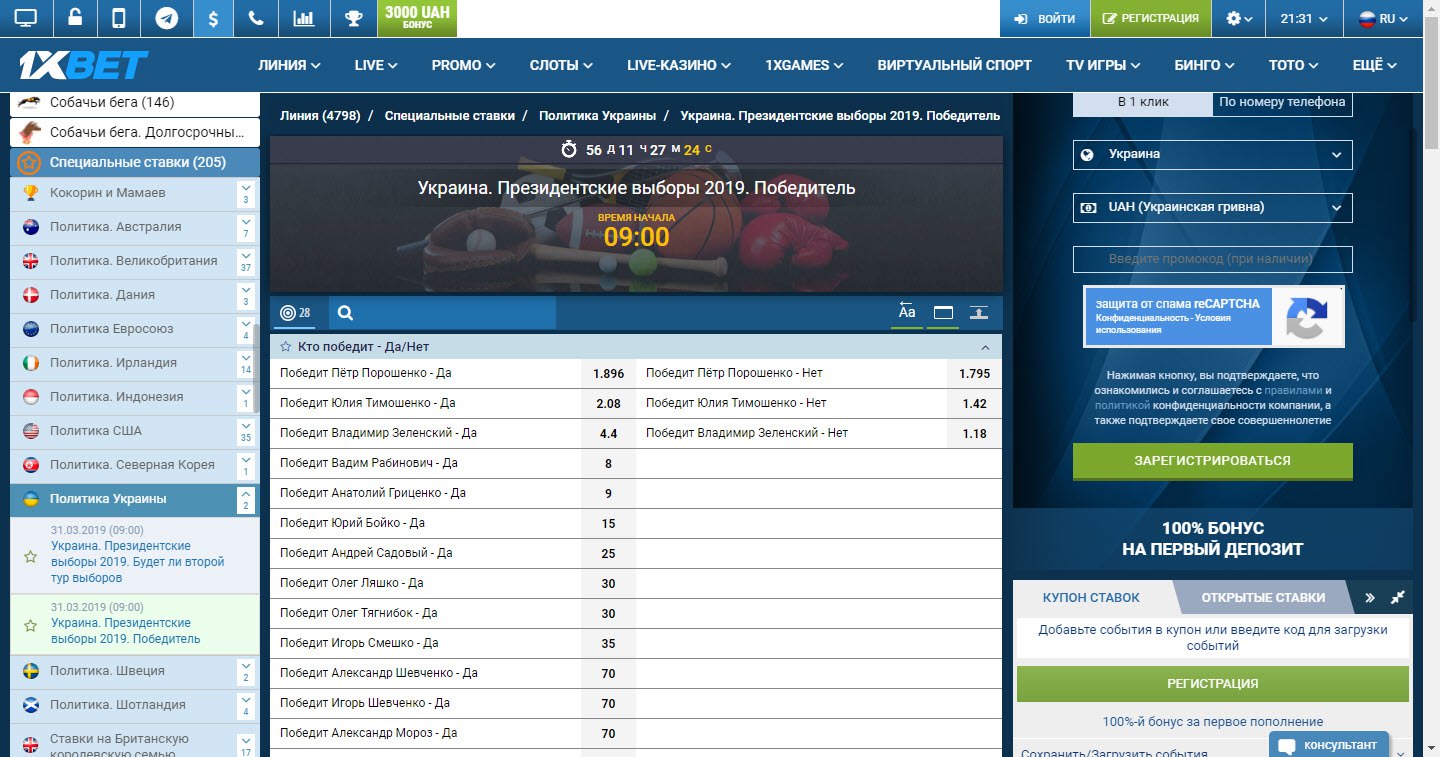Open ВИРТУАЛЬНЫЙ СПОРТ section
The width and height of the screenshot is (1440, 757).
(954, 65)
